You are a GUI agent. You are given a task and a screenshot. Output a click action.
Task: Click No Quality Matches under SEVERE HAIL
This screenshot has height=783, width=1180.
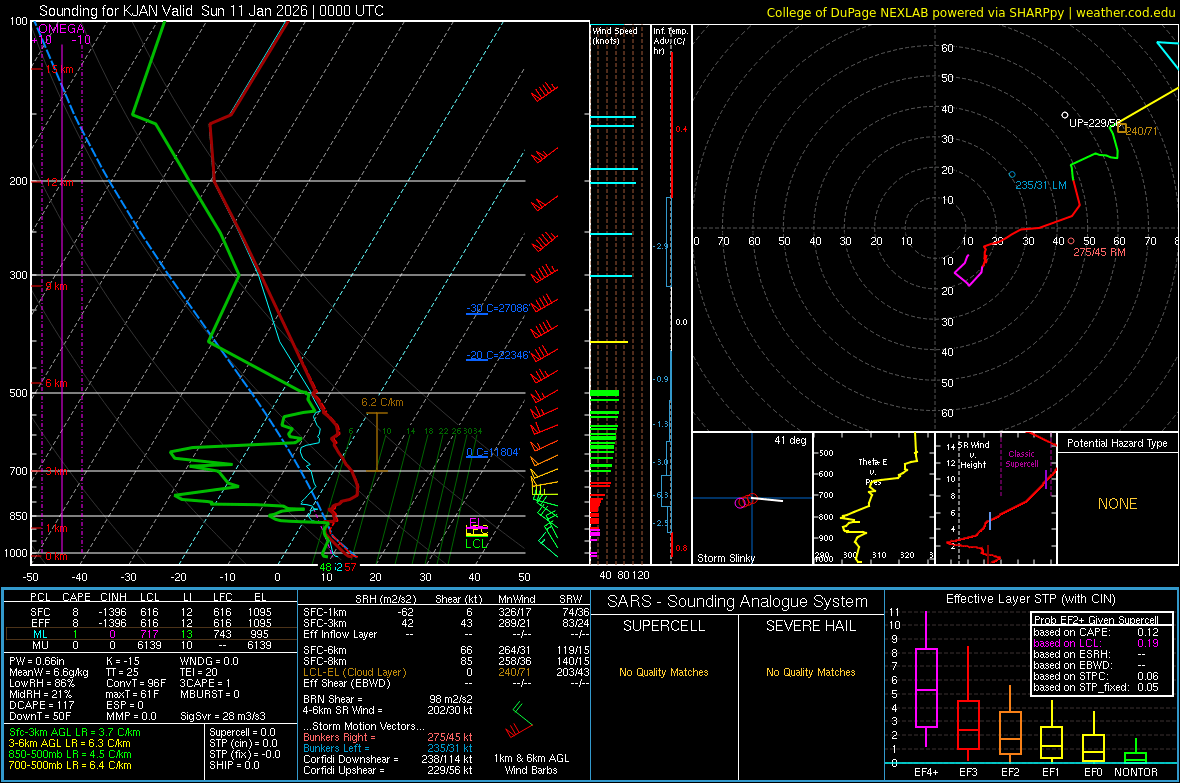(810, 672)
